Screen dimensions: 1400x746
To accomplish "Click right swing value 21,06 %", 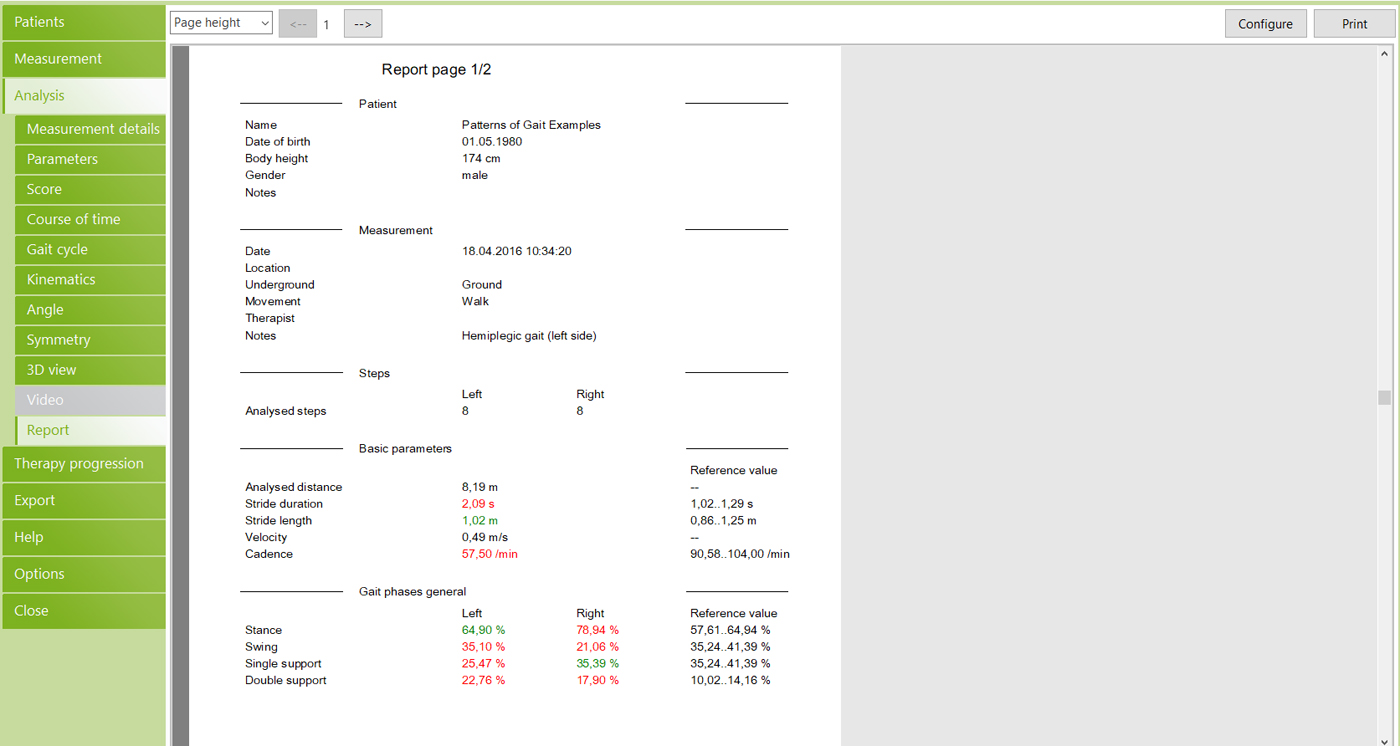I will (598, 648).
